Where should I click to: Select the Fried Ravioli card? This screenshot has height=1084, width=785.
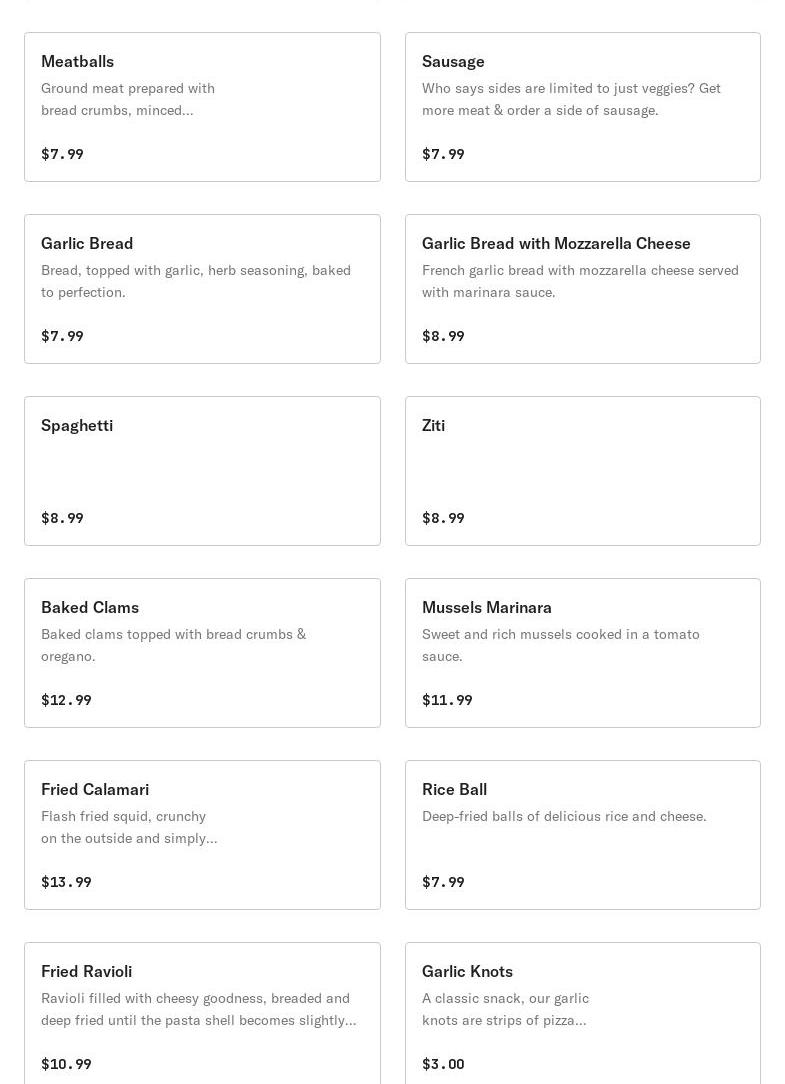click(x=86, y=972)
